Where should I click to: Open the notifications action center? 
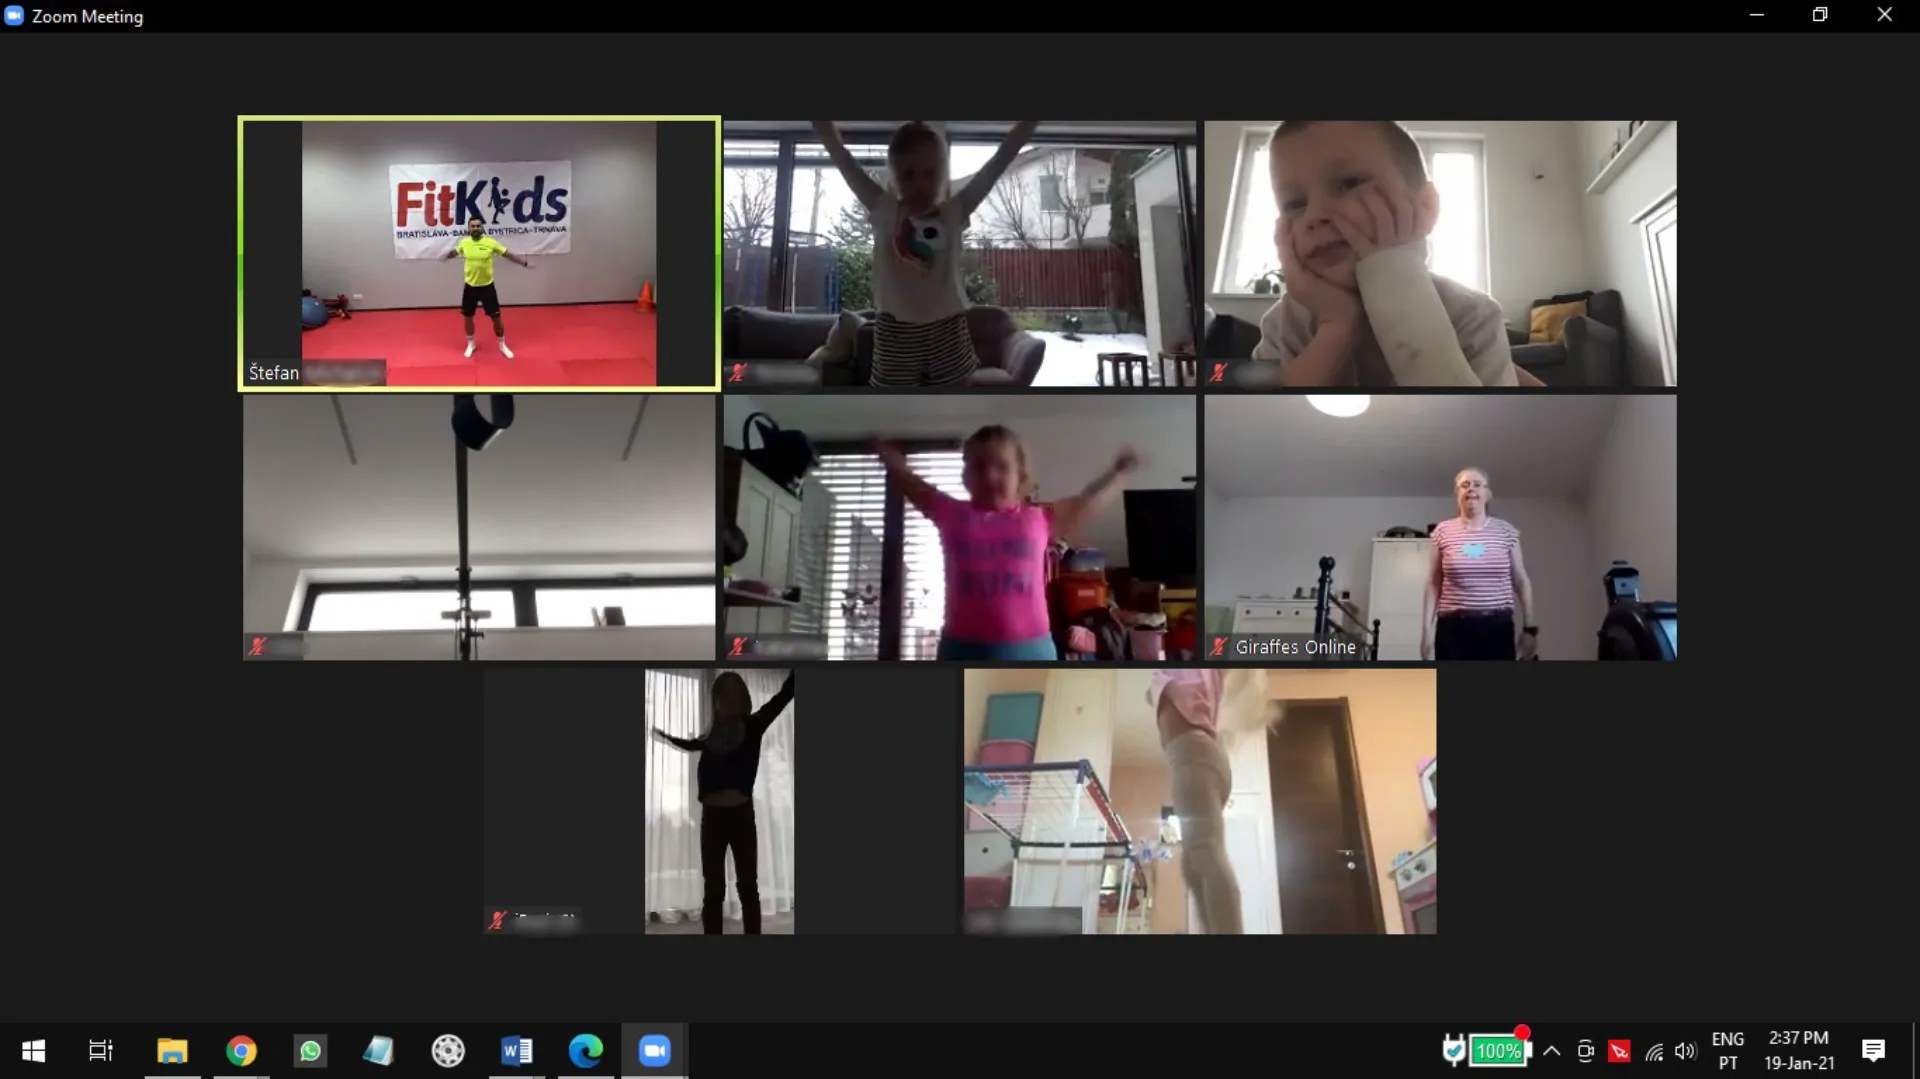1873,1051
